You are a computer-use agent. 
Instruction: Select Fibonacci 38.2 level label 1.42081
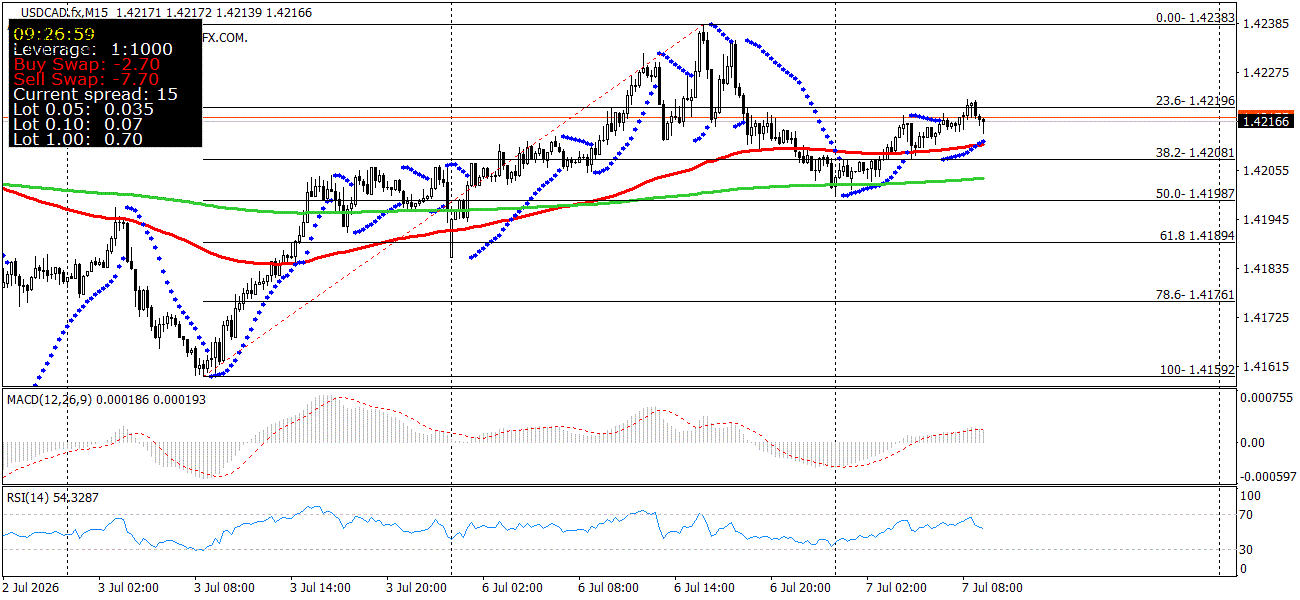coord(1195,153)
